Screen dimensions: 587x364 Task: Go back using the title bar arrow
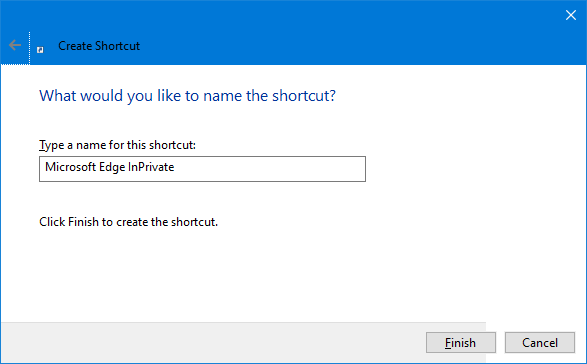15,45
